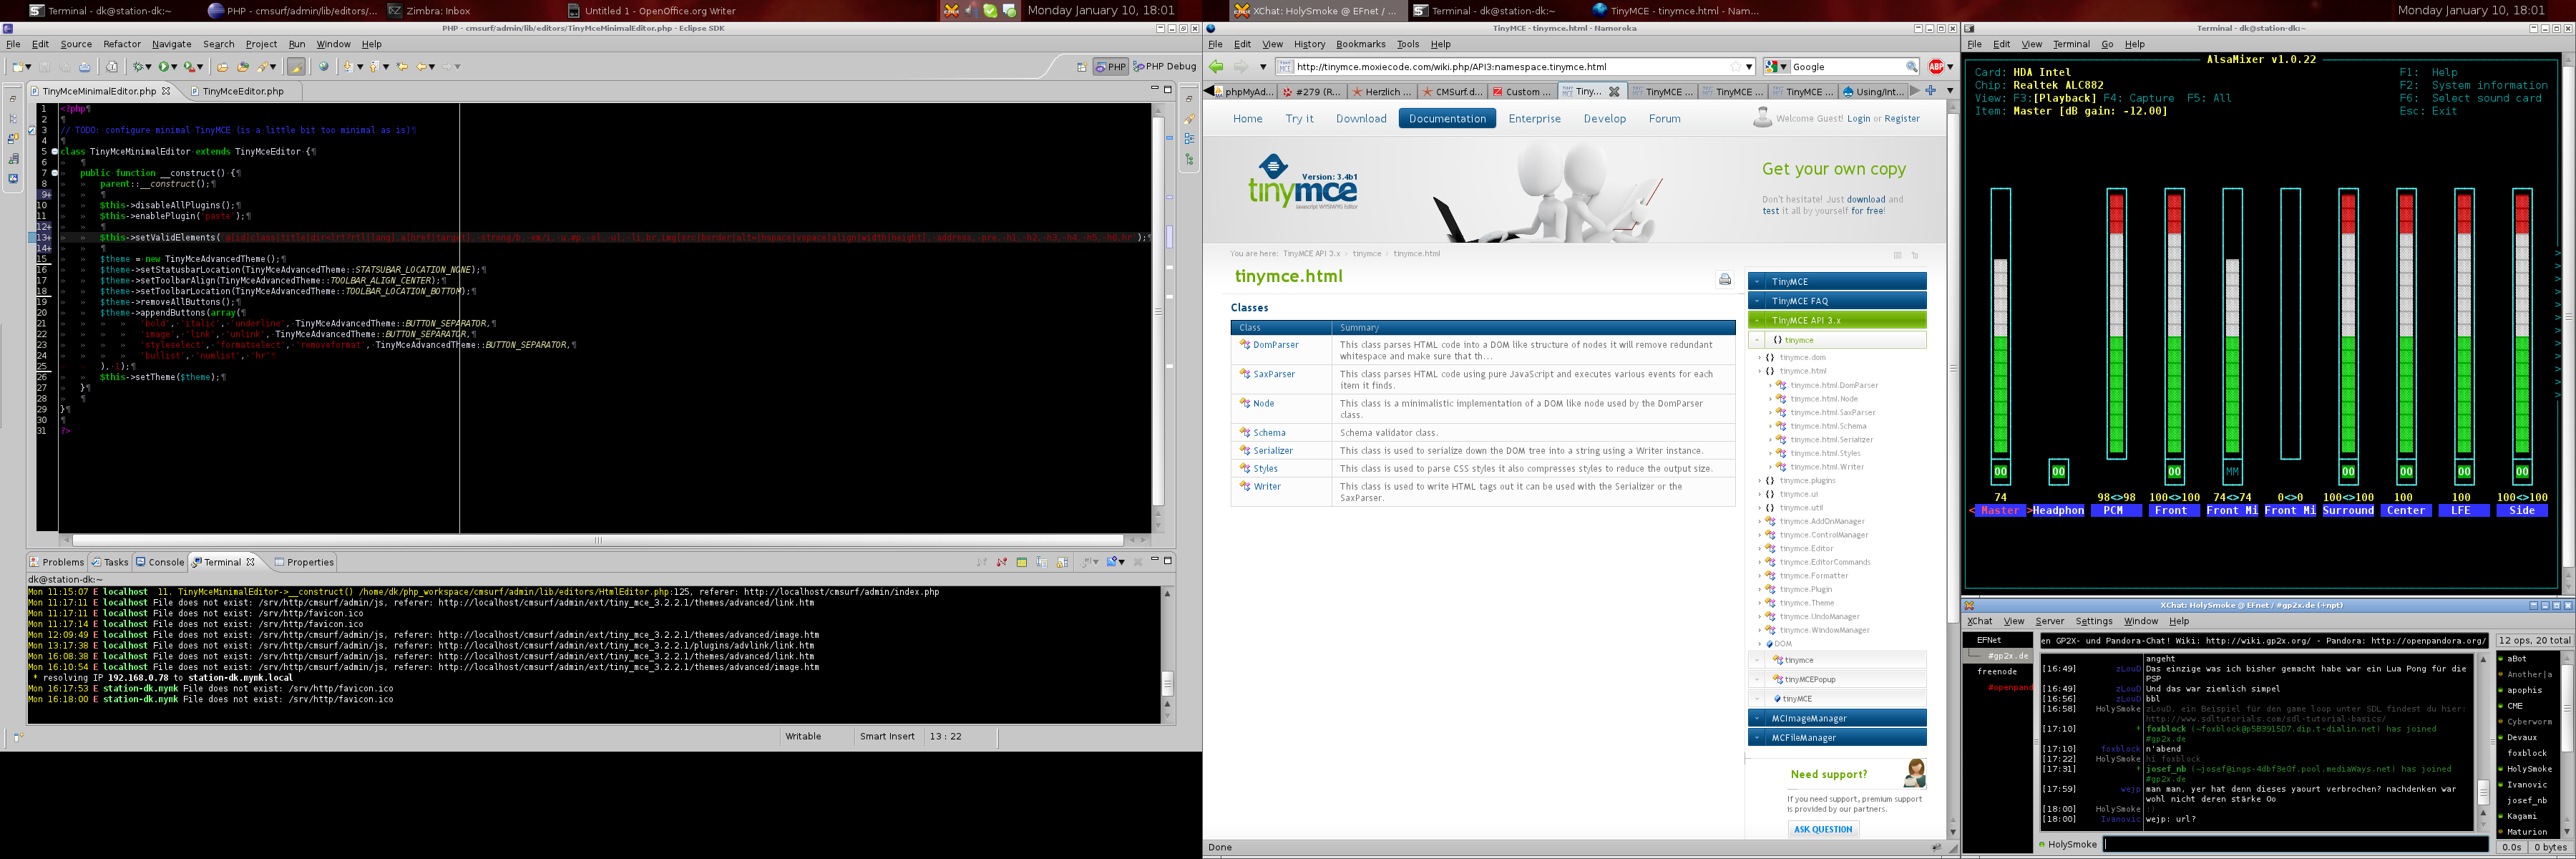2576x859 pixels.
Task: Select the Surround volume bar in AlsaMixer
Action: point(2348,324)
